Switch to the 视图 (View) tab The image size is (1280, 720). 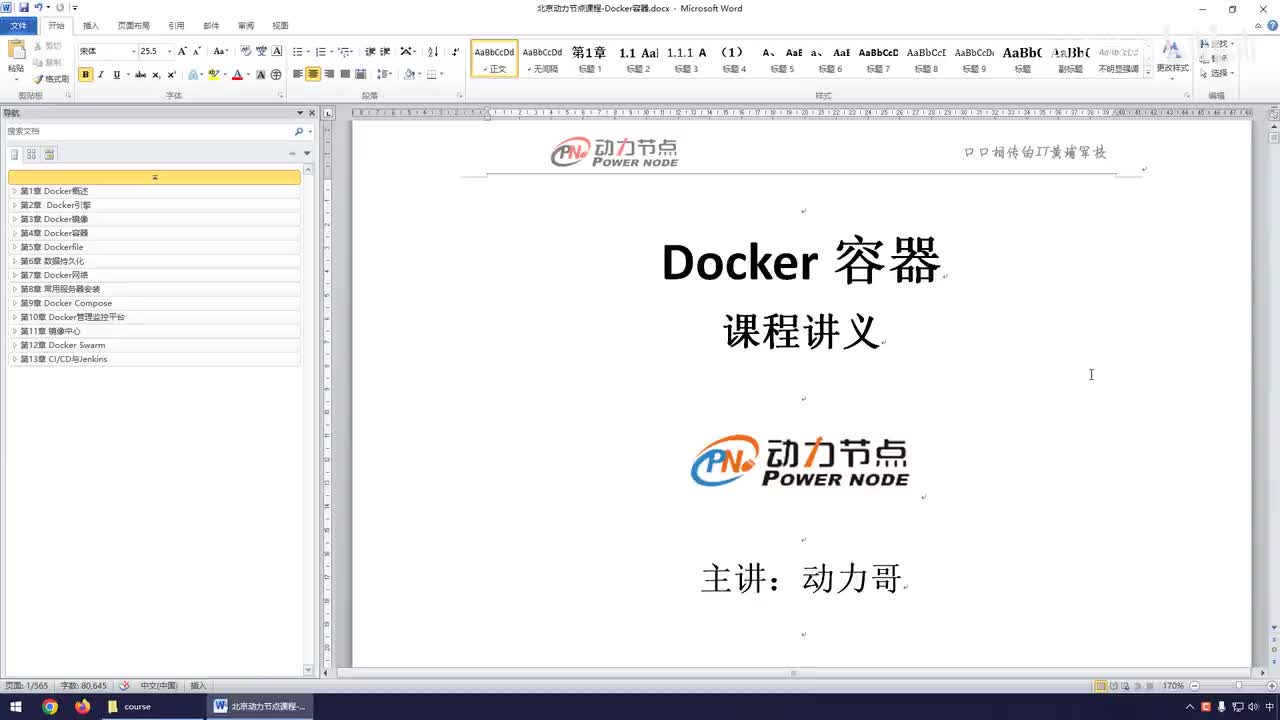280,26
